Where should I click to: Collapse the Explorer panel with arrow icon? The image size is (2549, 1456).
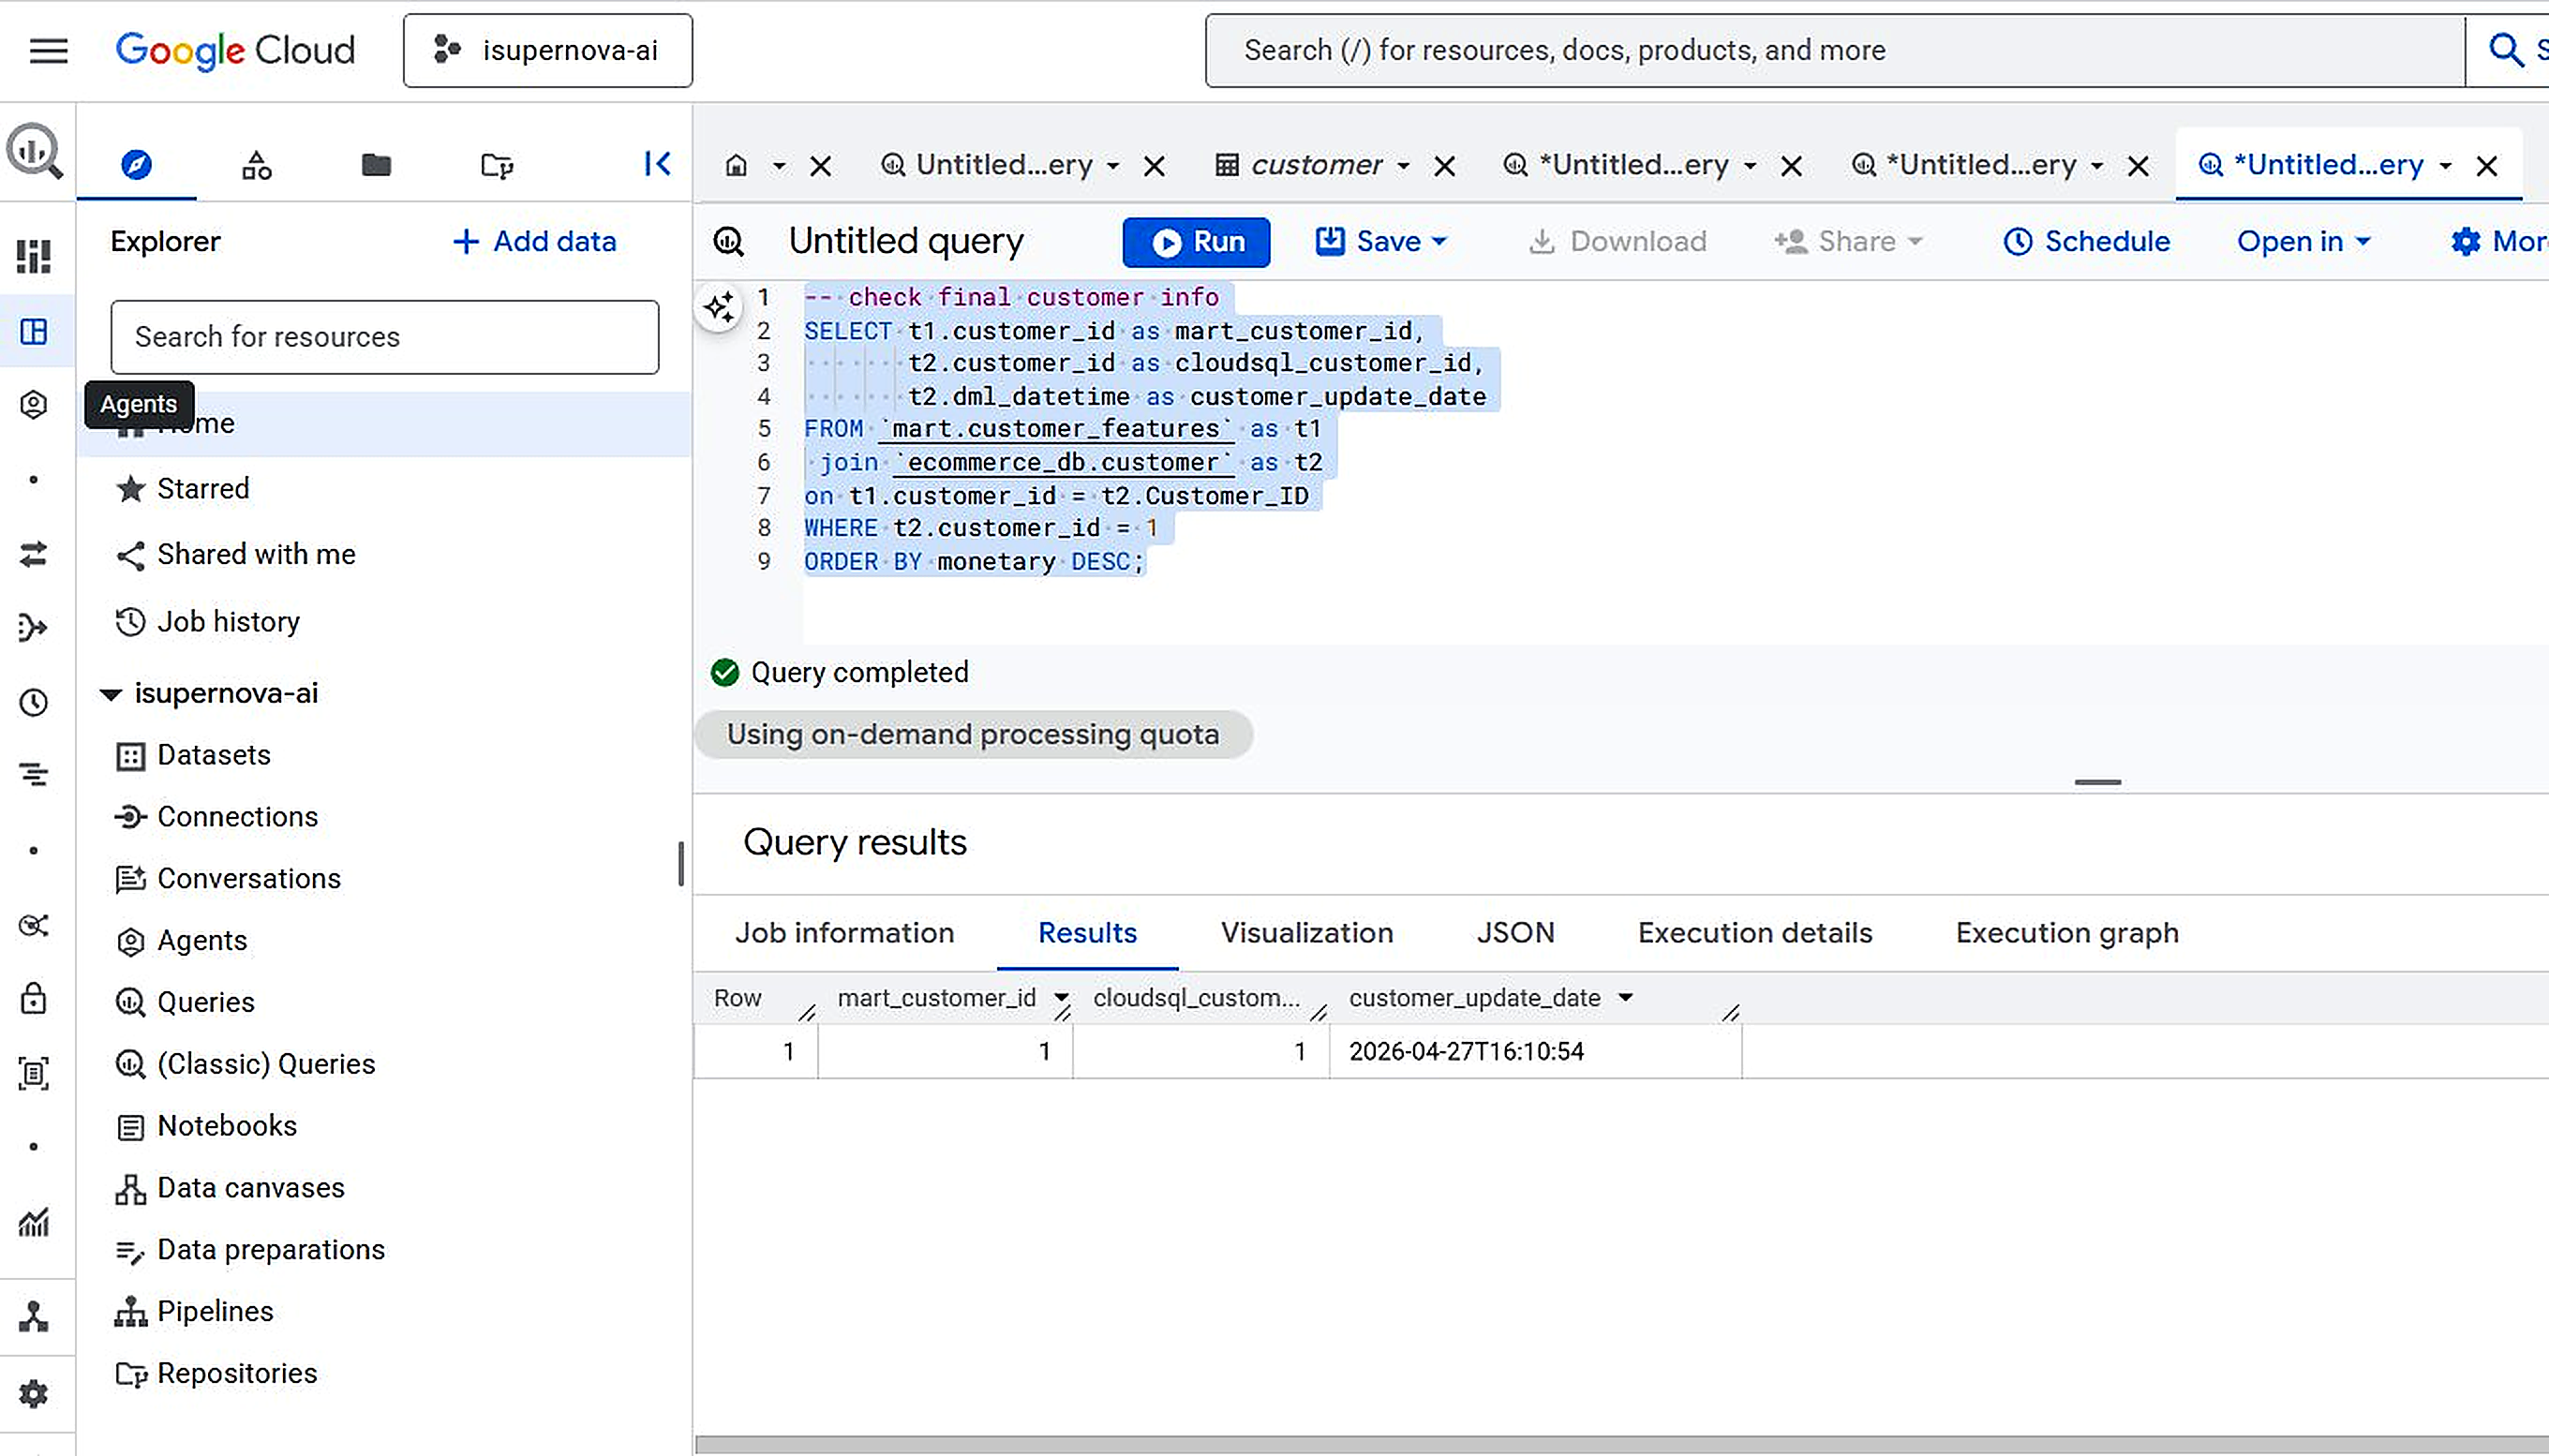[657, 164]
